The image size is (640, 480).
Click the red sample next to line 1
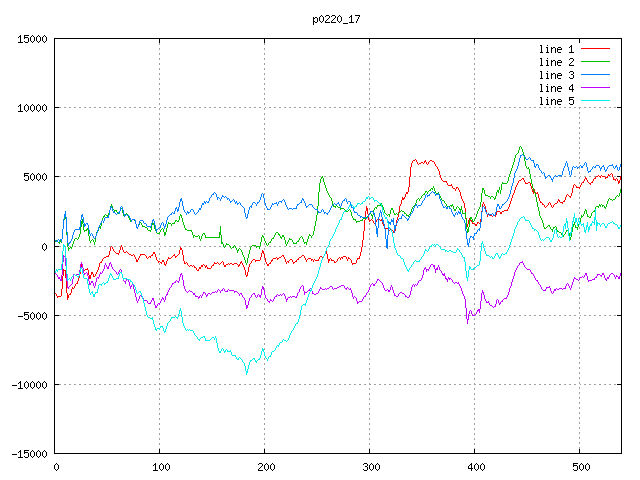pyautogui.click(x=596, y=49)
